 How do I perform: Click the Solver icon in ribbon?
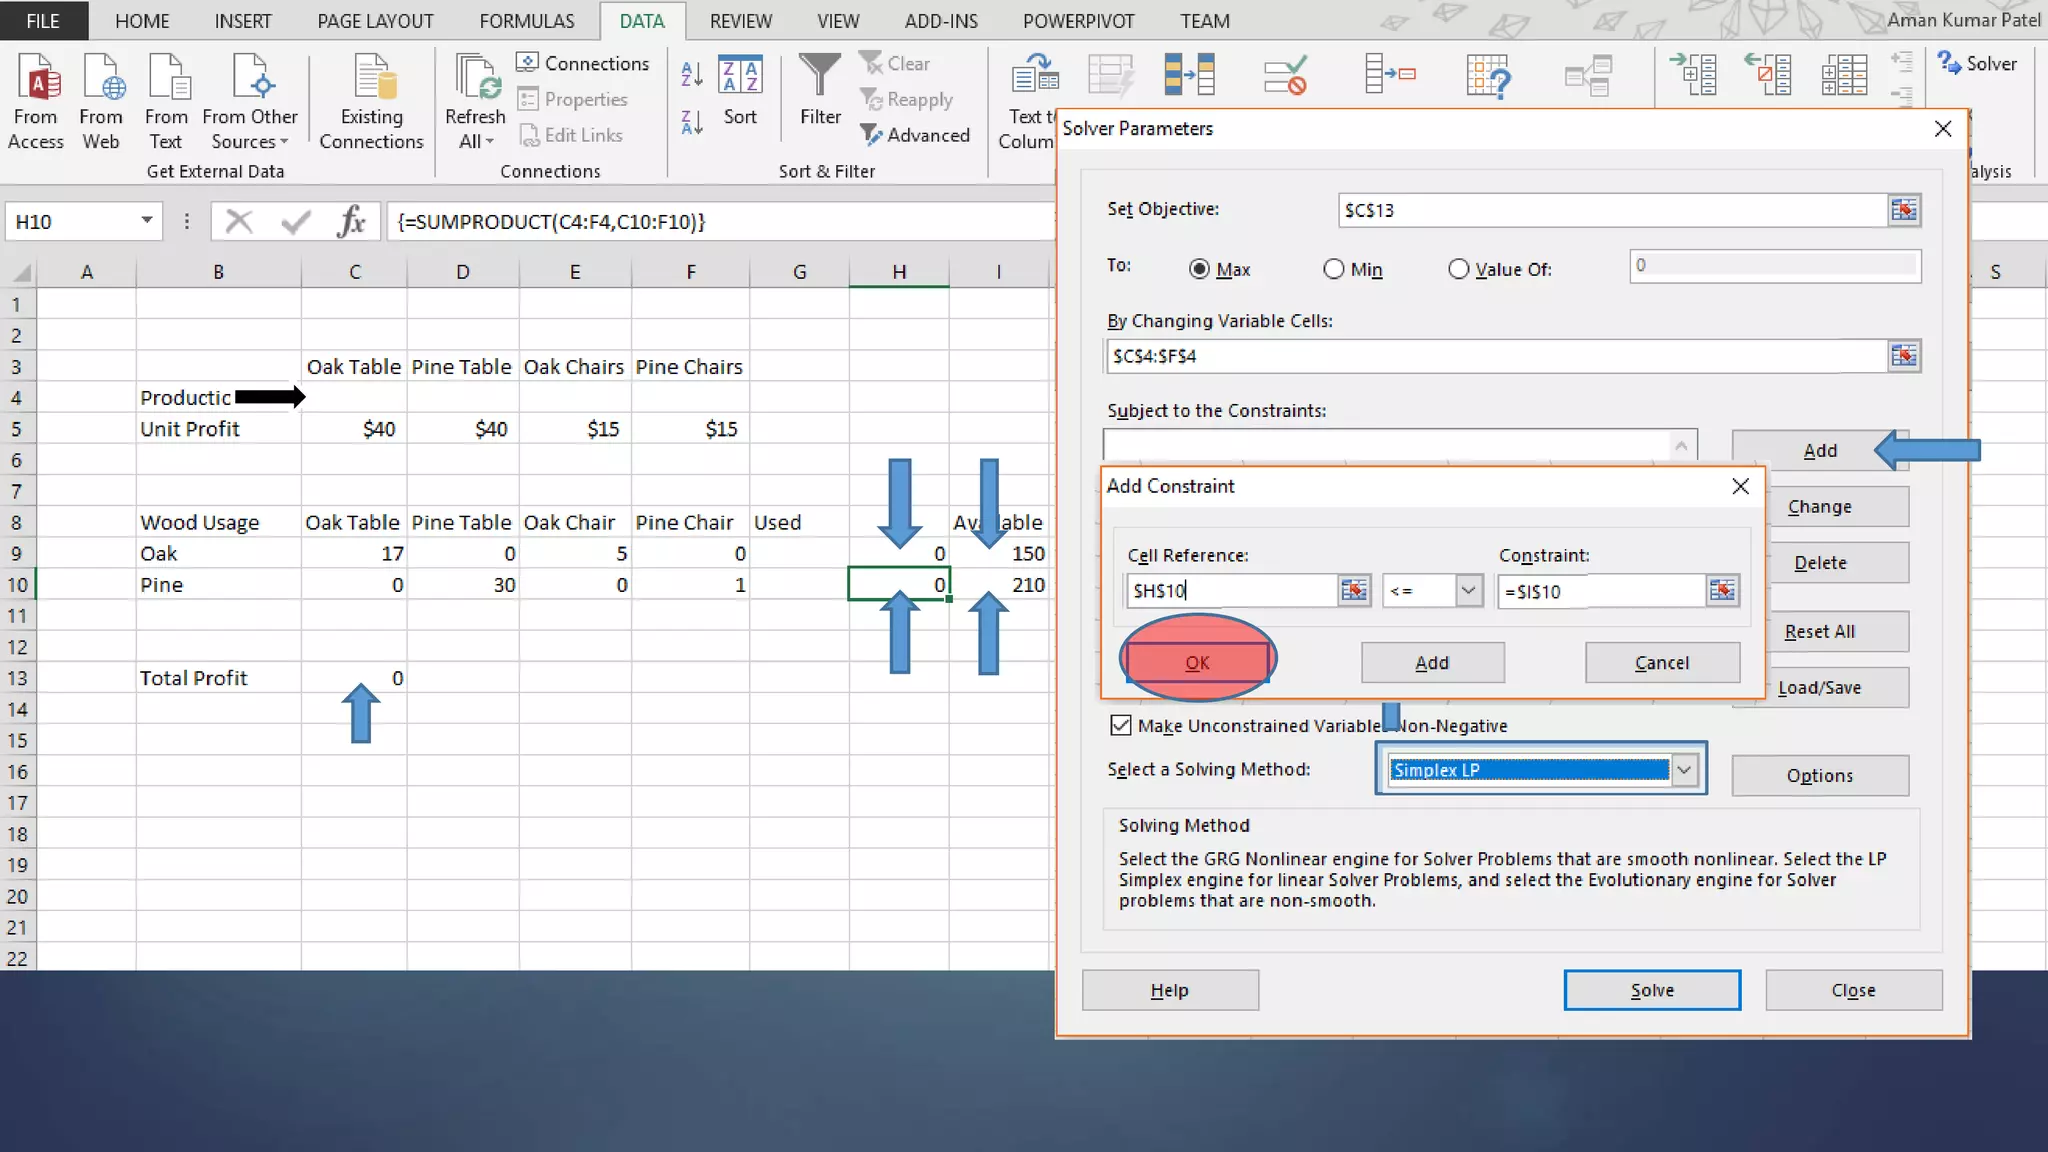[x=1977, y=64]
